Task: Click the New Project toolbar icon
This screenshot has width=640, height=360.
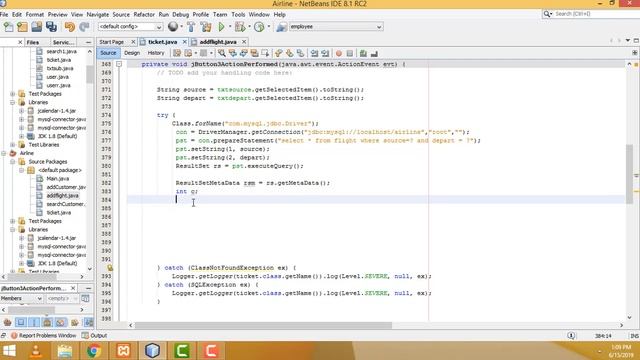Action: tap(22, 27)
